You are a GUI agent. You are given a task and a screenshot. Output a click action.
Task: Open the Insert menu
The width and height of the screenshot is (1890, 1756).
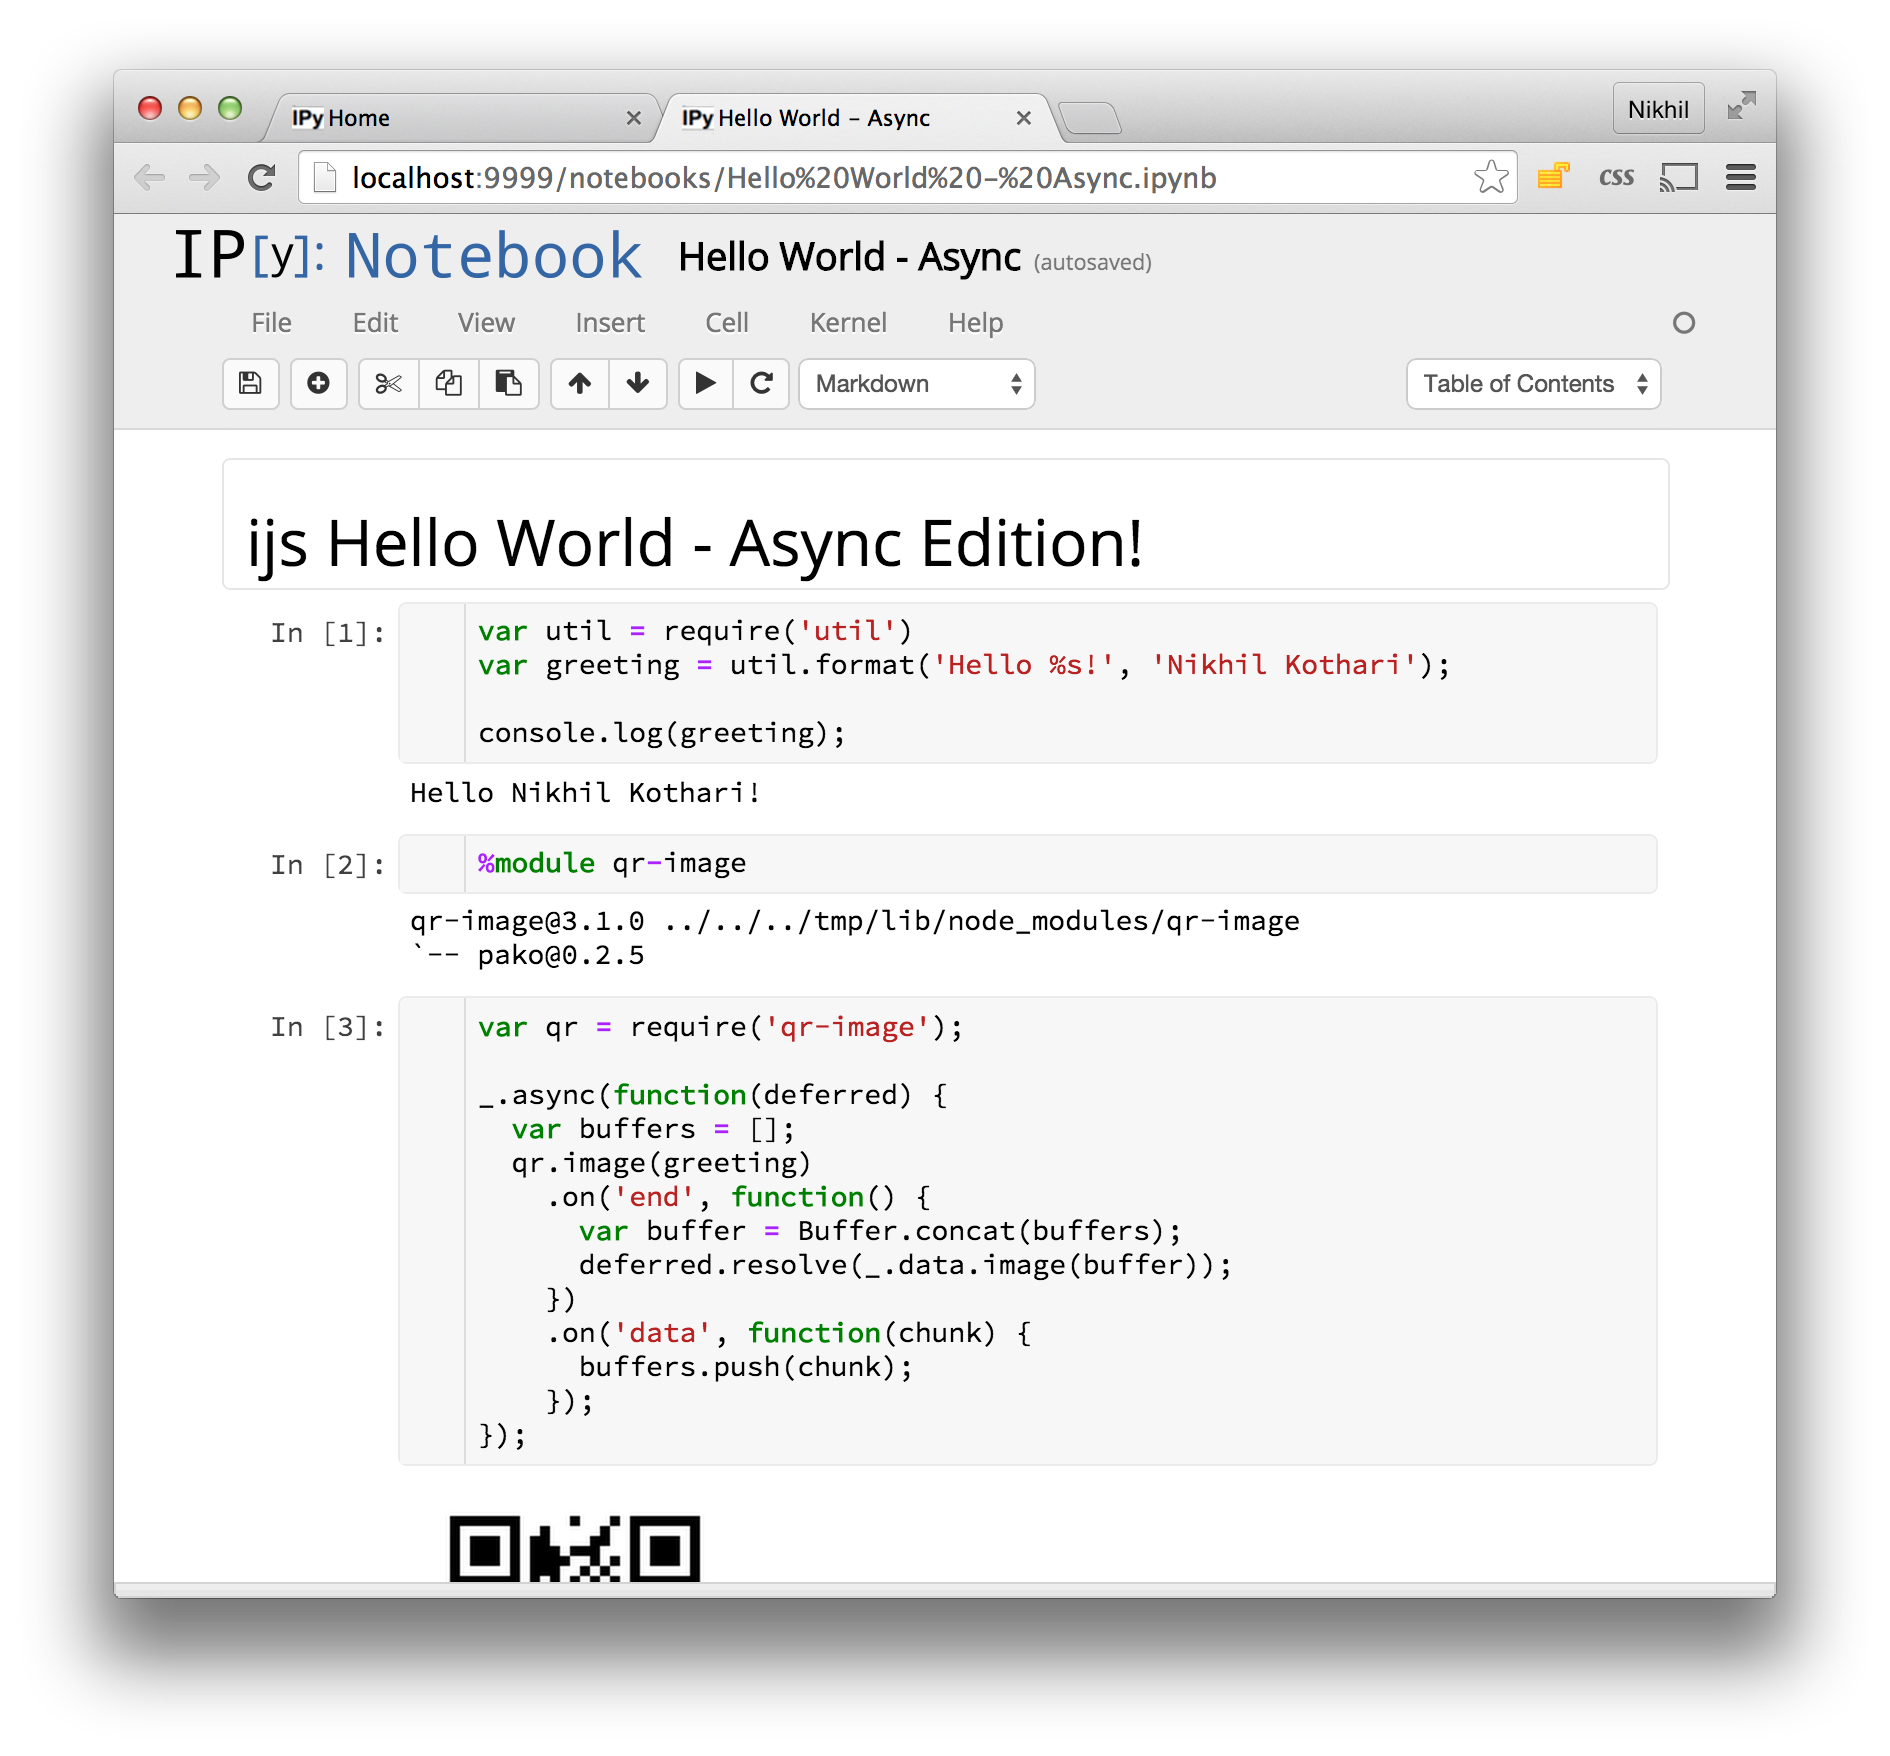[x=610, y=322]
